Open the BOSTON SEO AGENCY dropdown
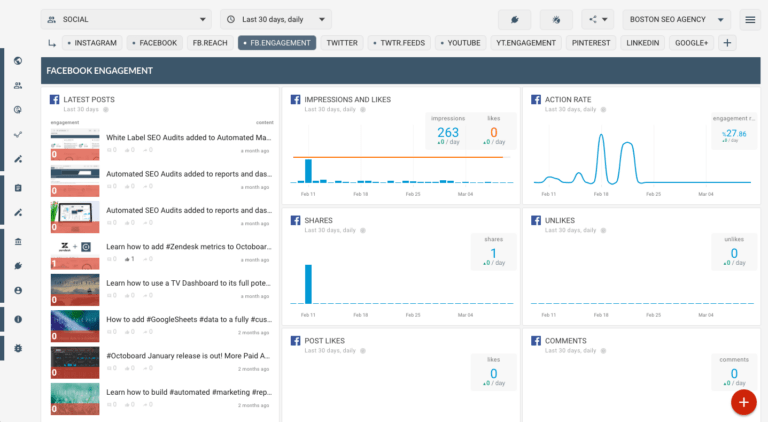This screenshot has height=422, width=768. (676, 20)
